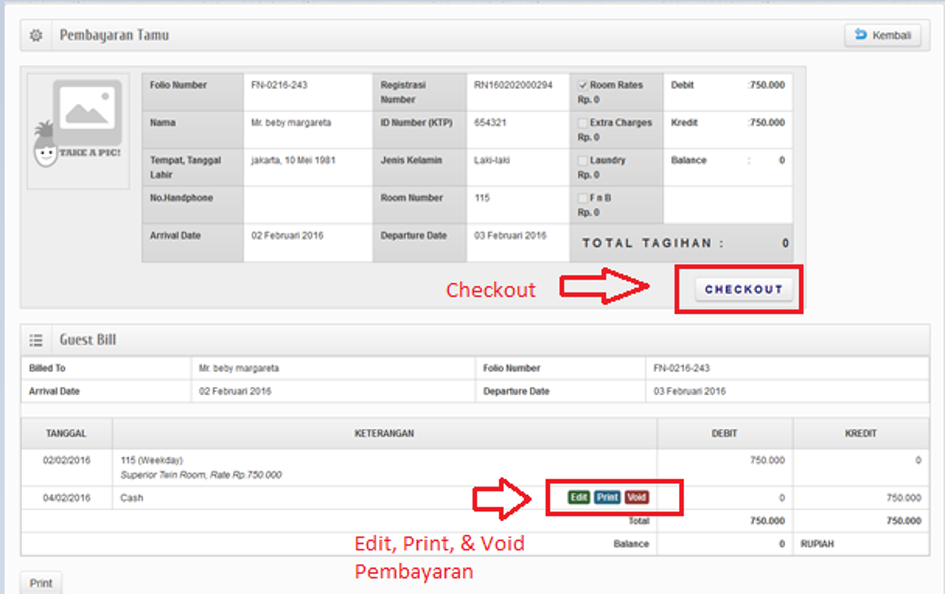The height and width of the screenshot is (594, 945).
Task: Click the TANGGAL column header
Action: tap(66, 434)
